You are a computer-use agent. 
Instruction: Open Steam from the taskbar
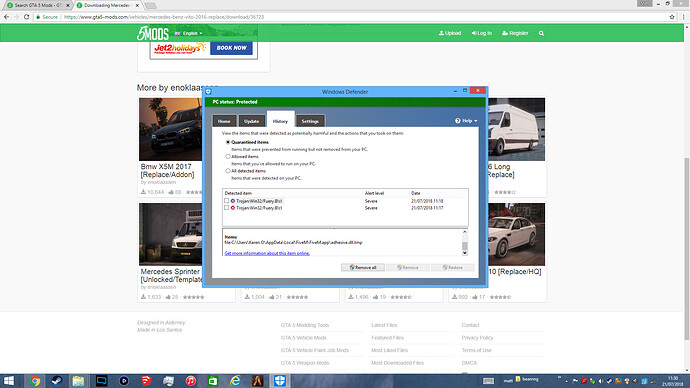point(57,381)
